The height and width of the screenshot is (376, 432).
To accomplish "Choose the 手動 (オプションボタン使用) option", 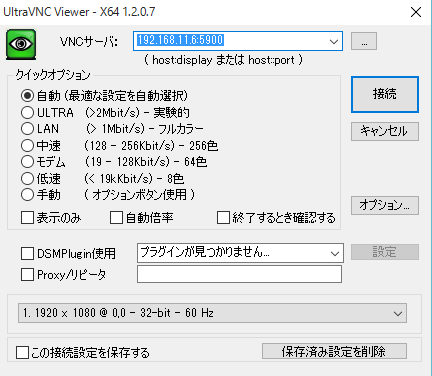I will click(27, 195).
